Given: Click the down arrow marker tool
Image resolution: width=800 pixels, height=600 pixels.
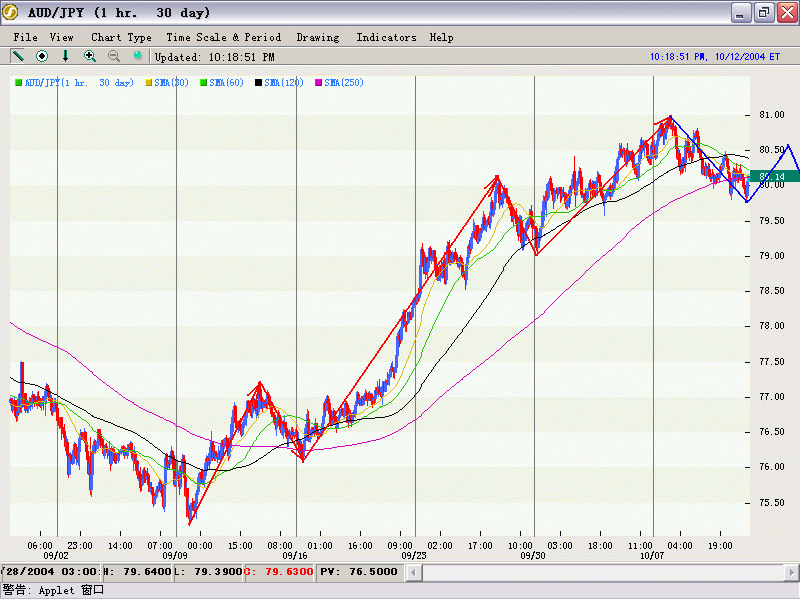Looking at the screenshot, I should (x=66, y=57).
